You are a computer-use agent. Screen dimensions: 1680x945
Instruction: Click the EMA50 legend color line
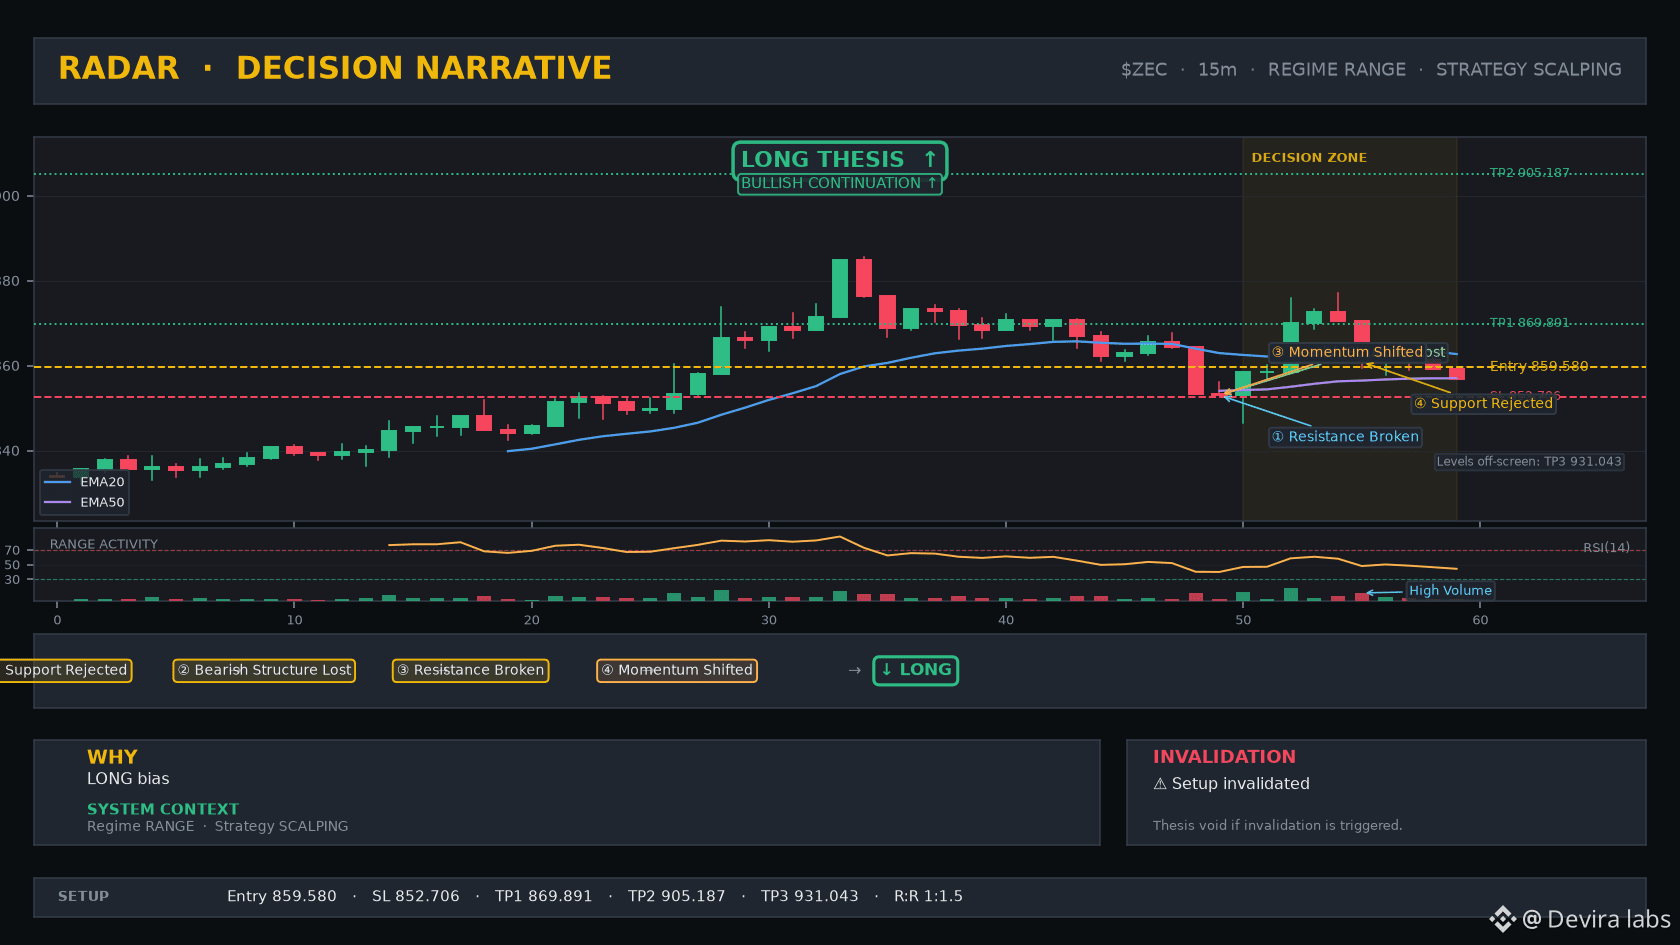coord(58,502)
